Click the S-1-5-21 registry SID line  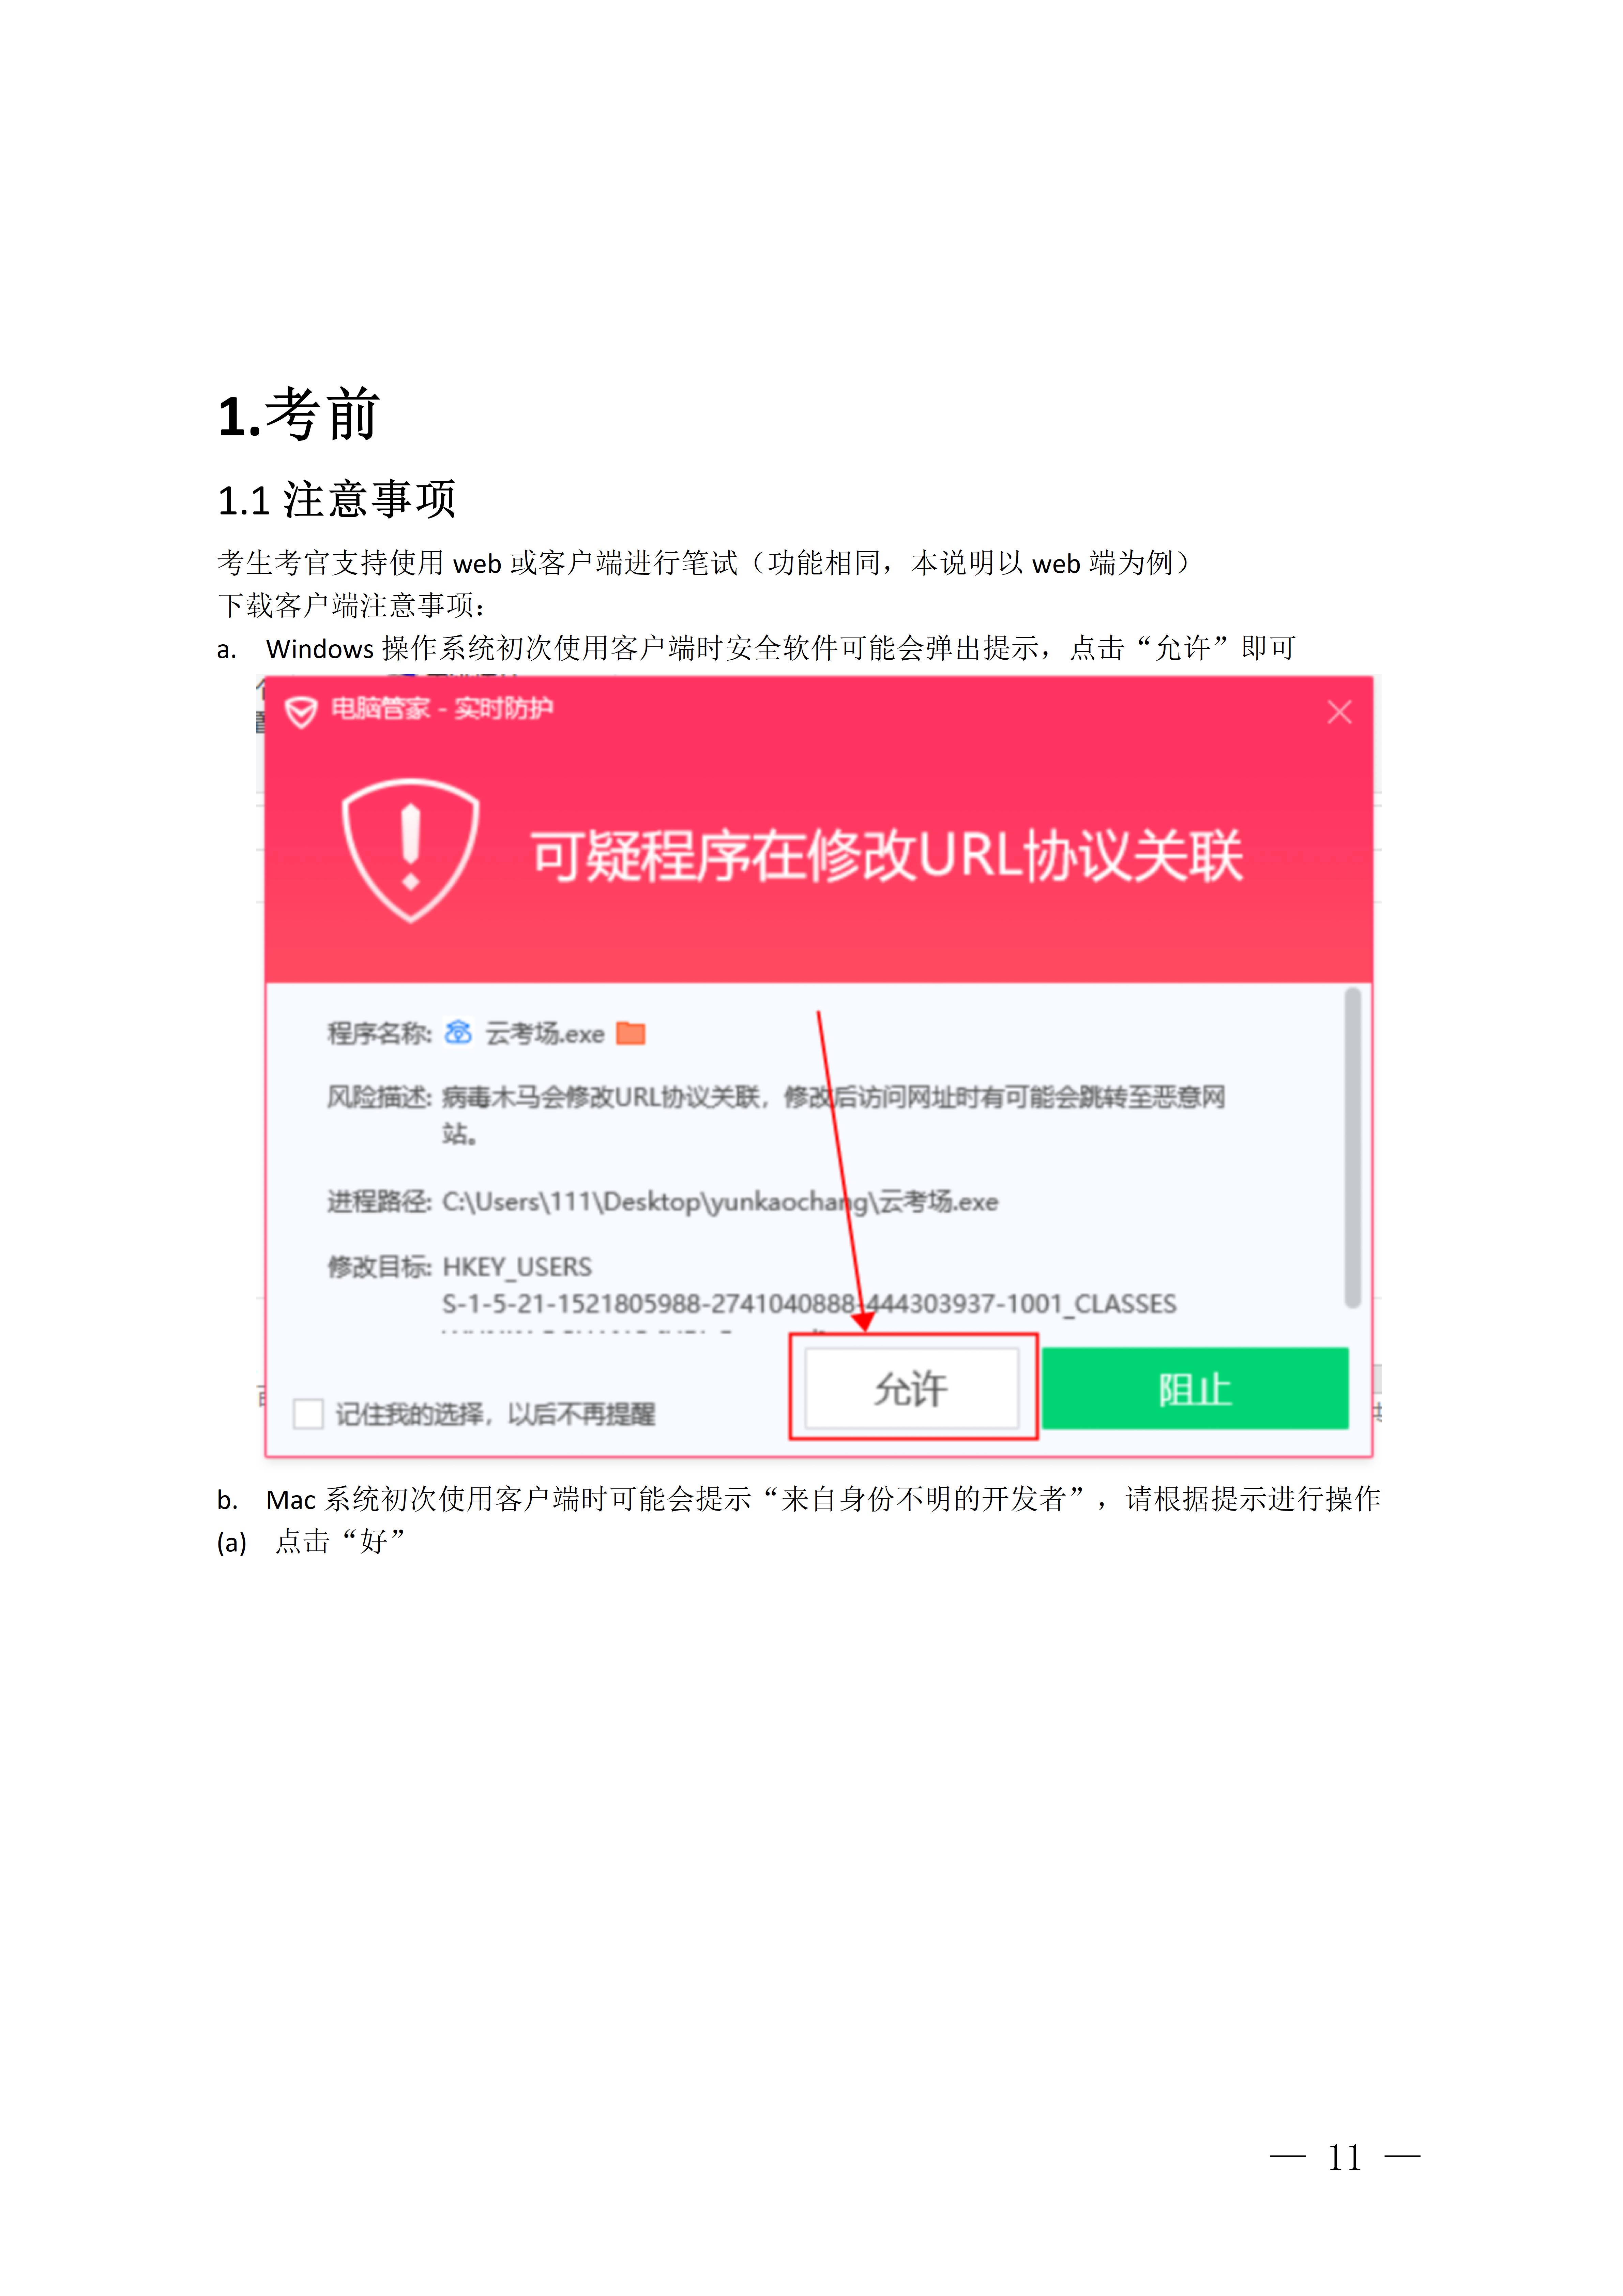click(x=809, y=1304)
